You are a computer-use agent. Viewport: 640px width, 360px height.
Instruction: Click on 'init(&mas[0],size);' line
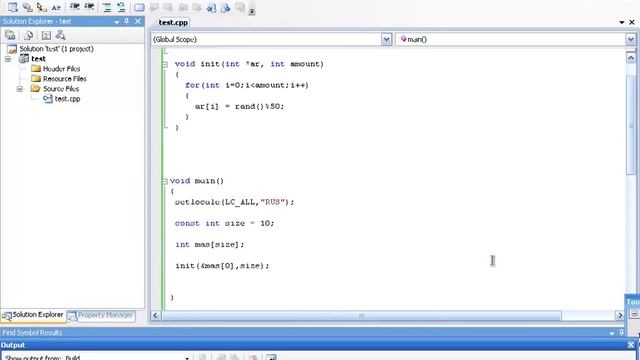(222, 266)
